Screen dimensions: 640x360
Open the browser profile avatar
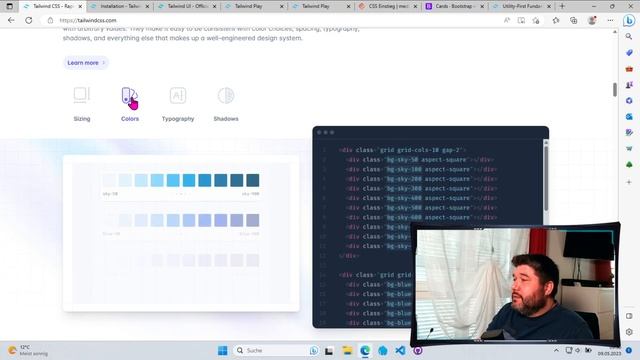[x=592, y=20]
